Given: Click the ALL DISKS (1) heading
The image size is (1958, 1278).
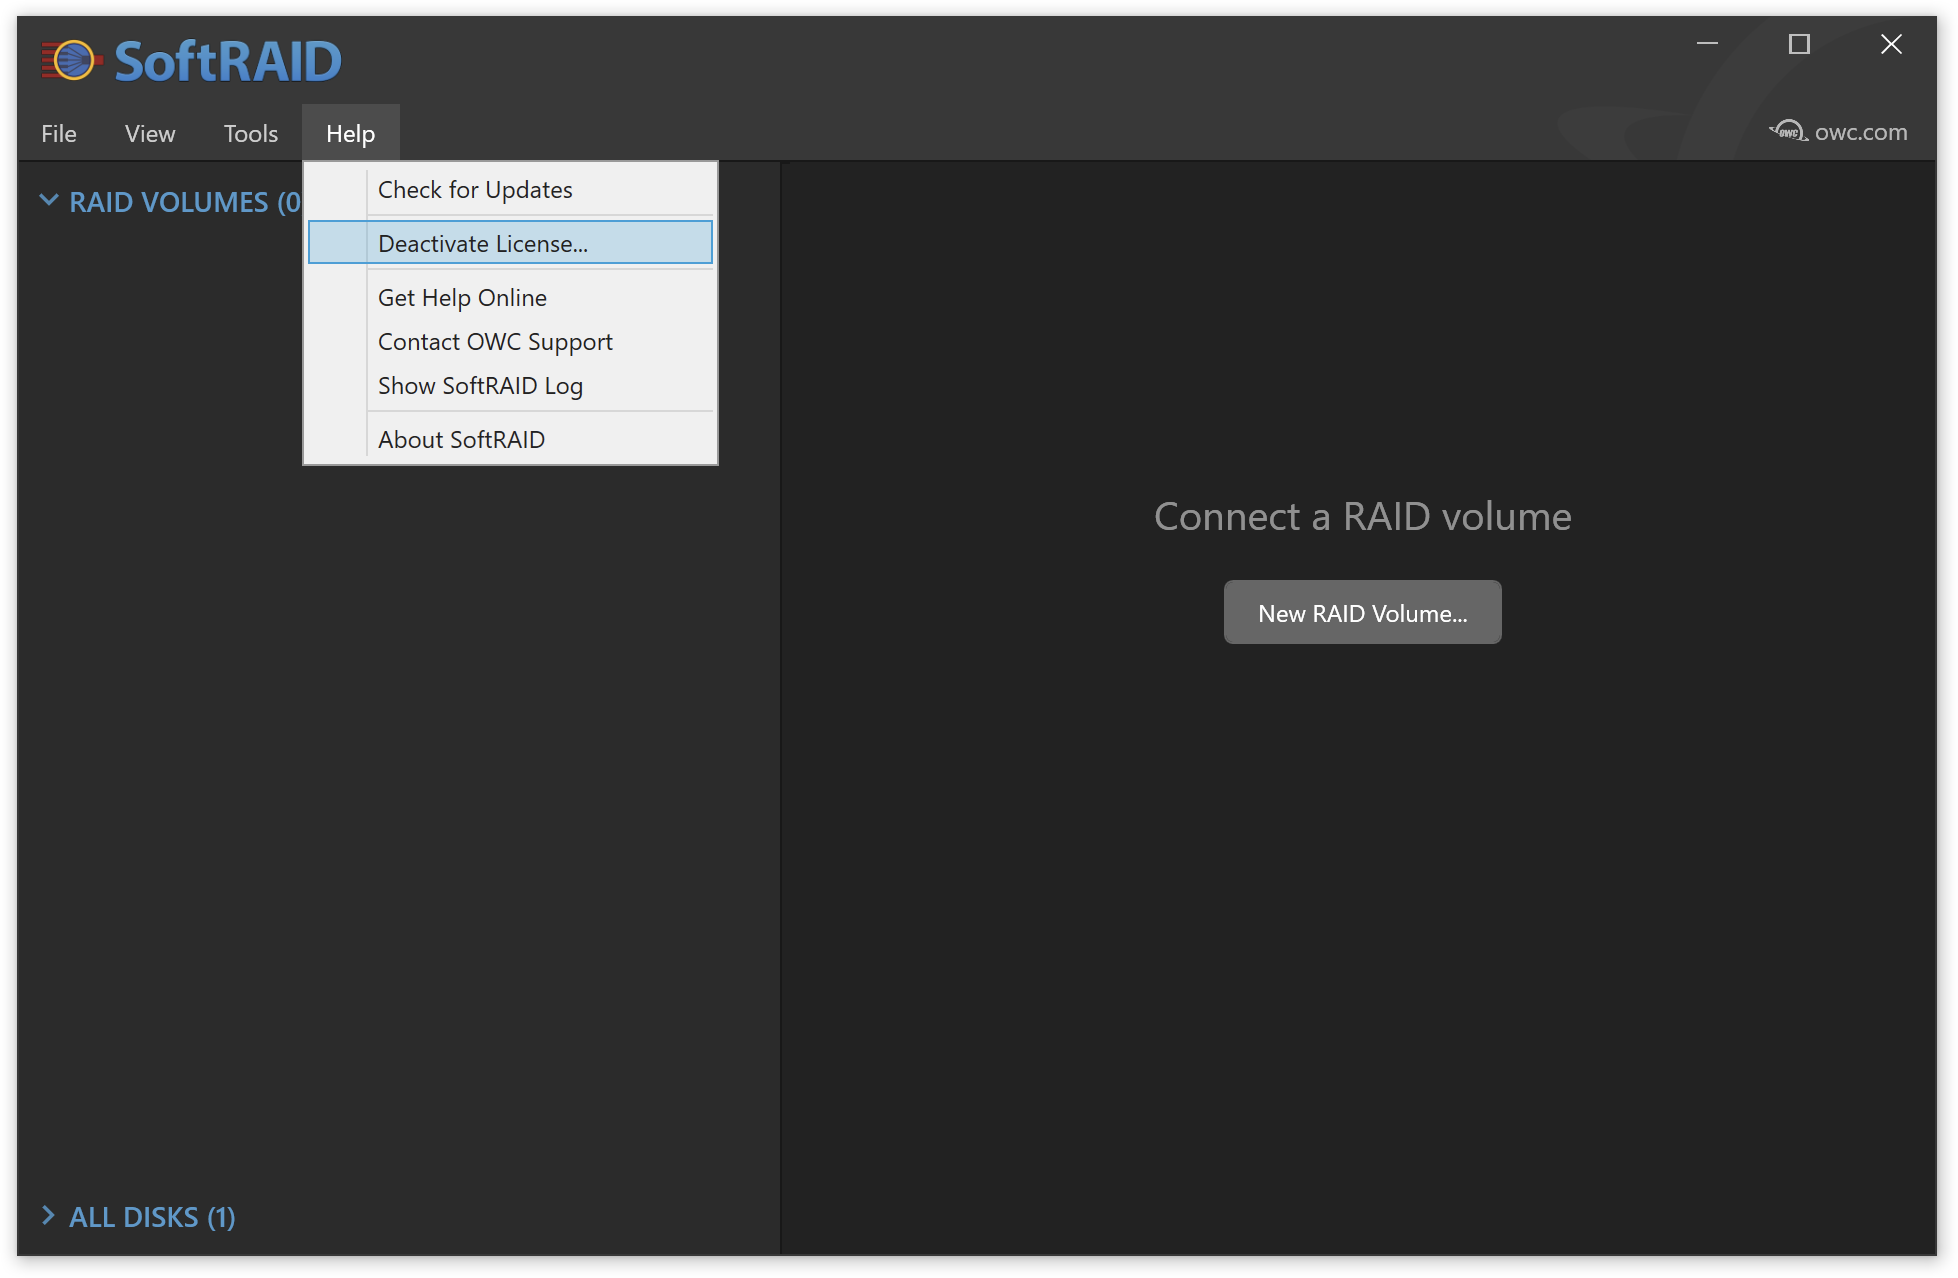Looking at the screenshot, I should click(x=152, y=1218).
